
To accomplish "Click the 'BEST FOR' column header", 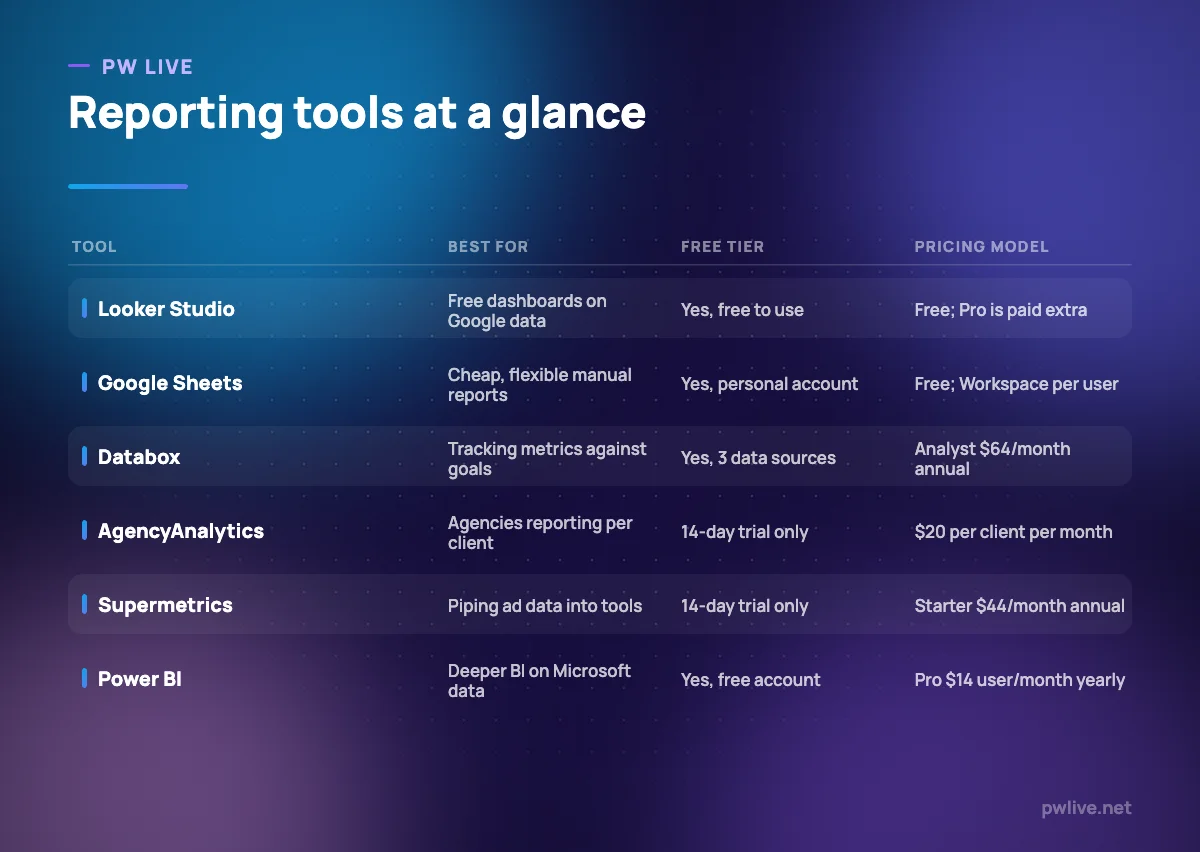I will 488,246.
